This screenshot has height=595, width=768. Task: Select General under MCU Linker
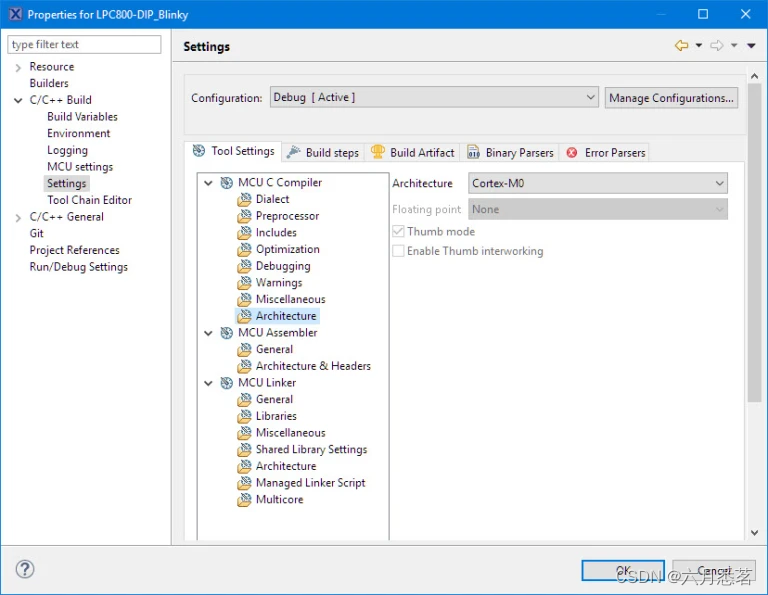pyautogui.click(x=274, y=399)
